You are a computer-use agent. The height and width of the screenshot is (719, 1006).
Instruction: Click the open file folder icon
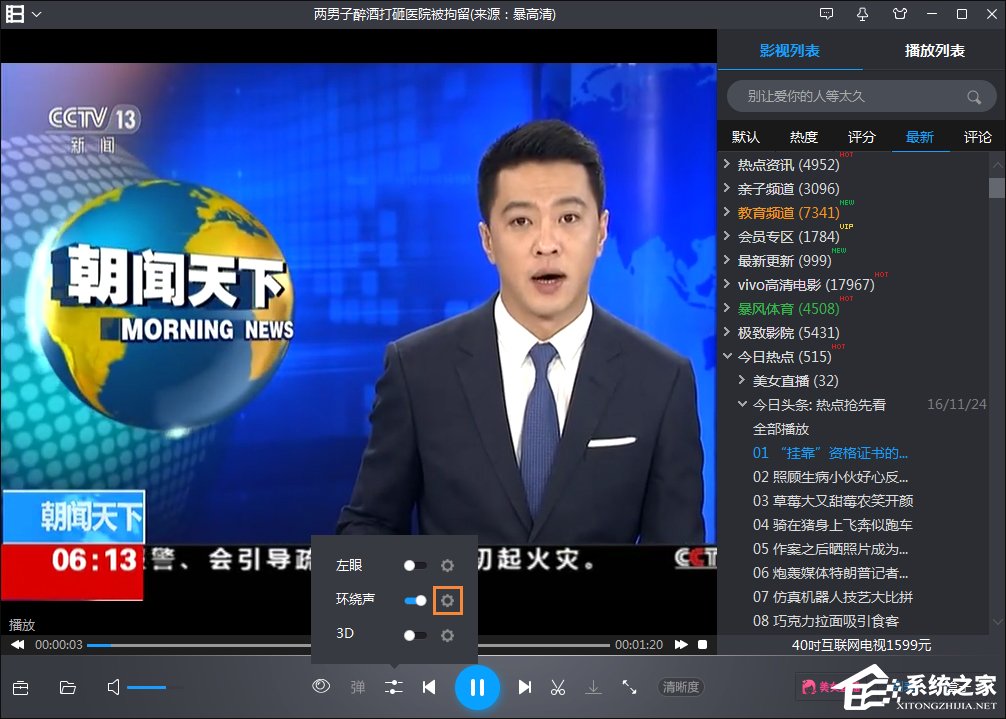click(67, 687)
